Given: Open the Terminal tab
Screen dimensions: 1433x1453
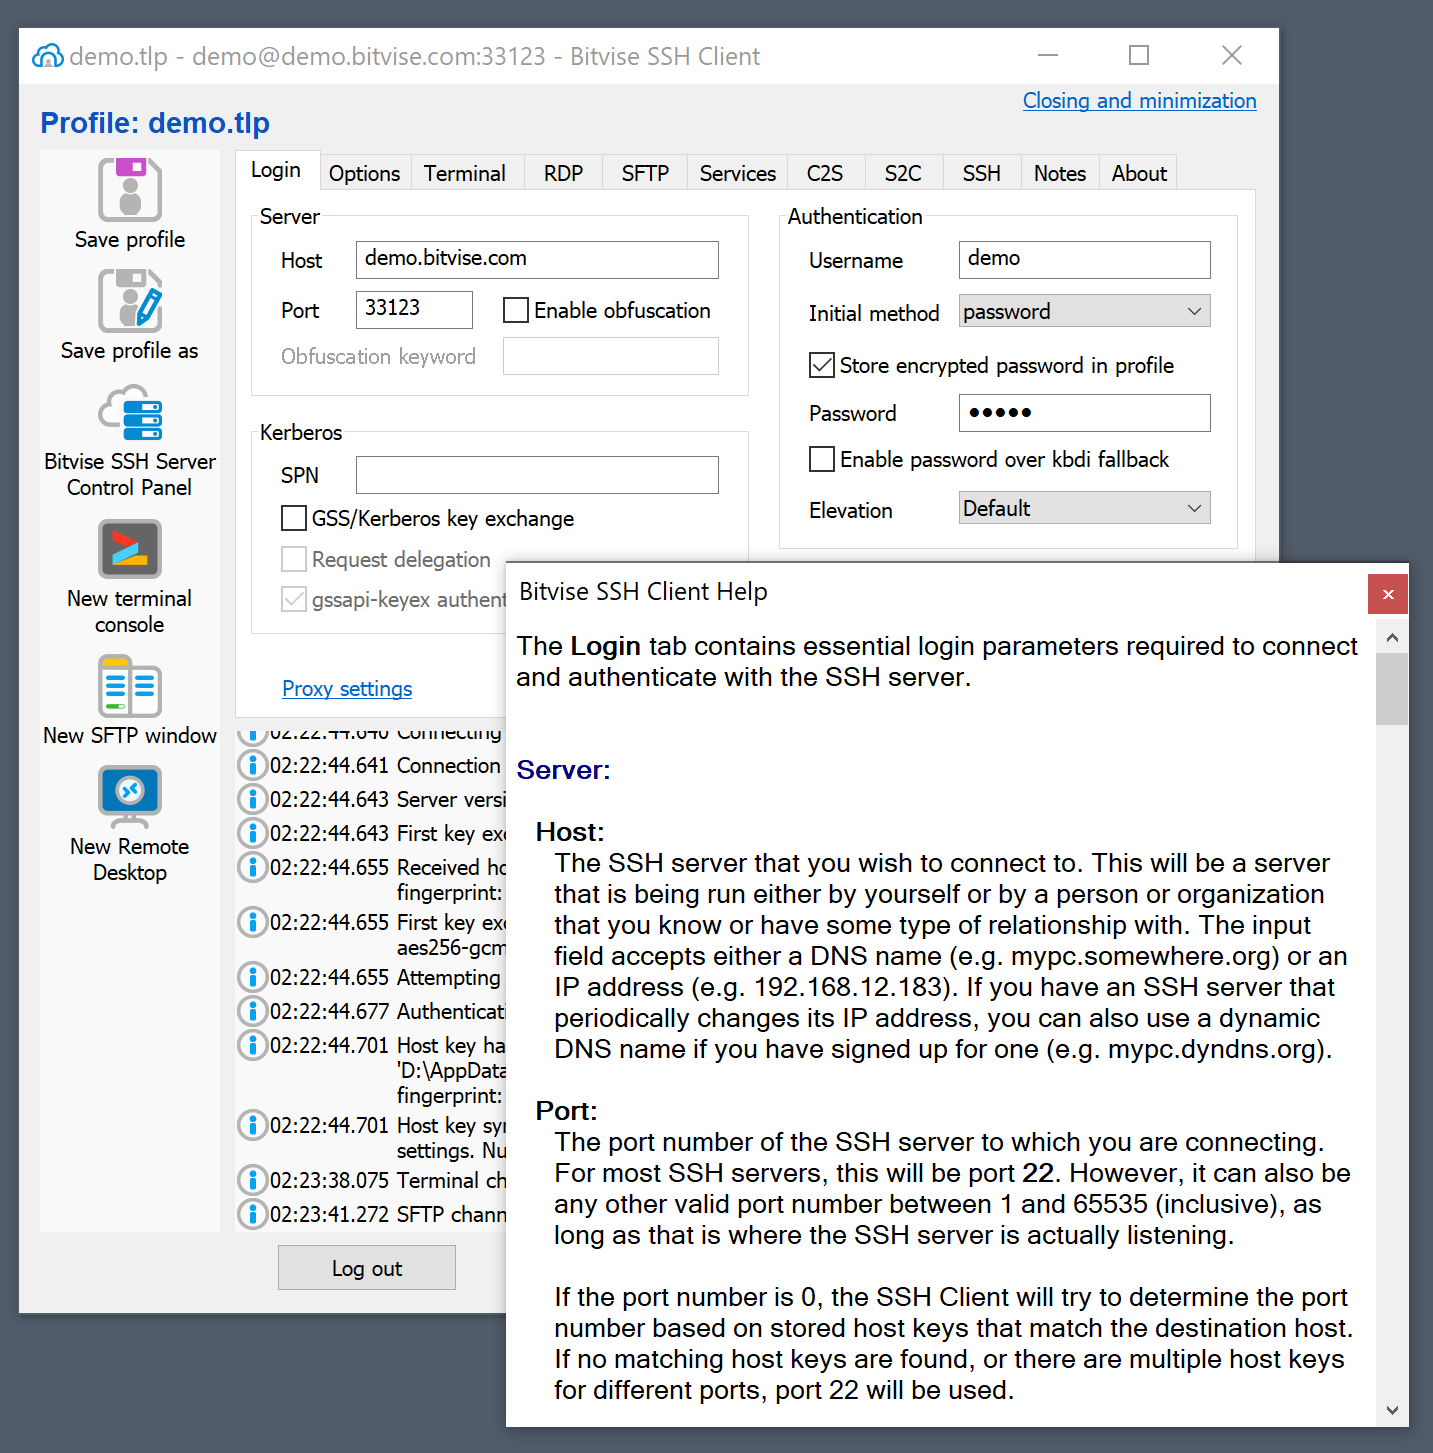Looking at the screenshot, I should pyautogui.click(x=464, y=173).
